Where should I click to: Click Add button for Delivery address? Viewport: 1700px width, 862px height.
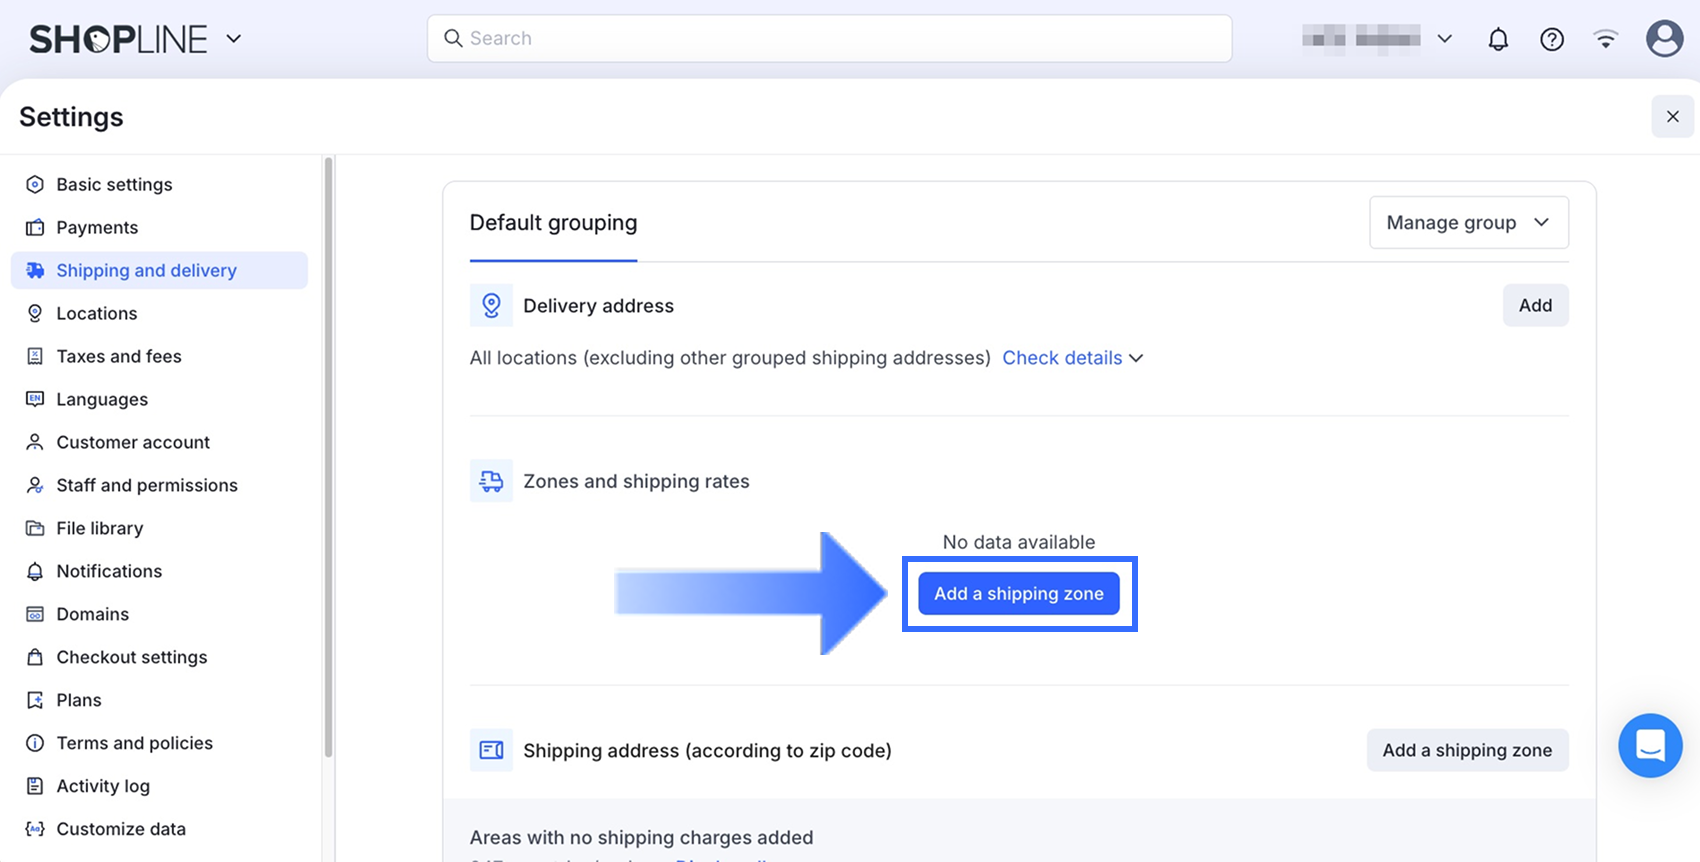click(x=1535, y=305)
